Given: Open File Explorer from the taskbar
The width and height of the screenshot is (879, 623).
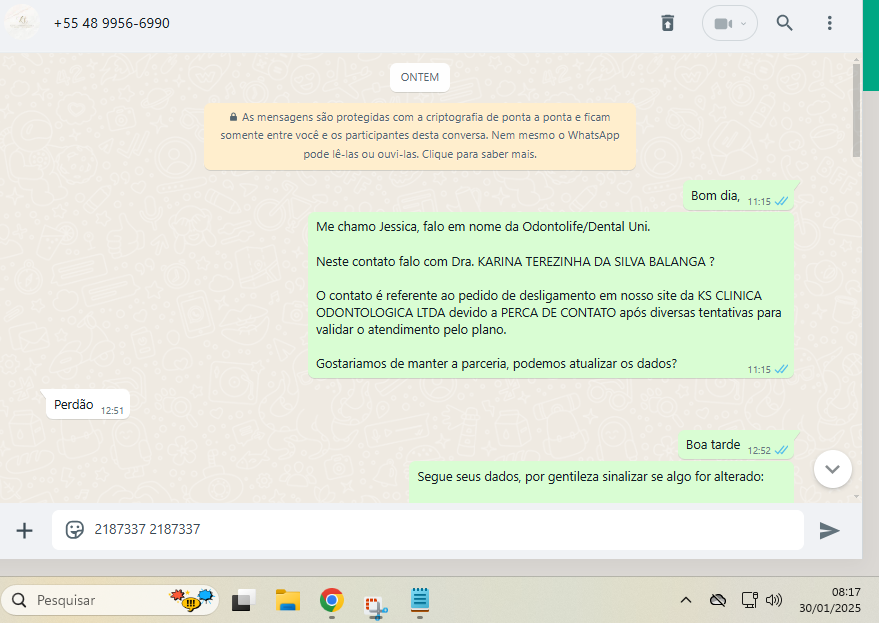Looking at the screenshot, I should tap(288, 601).
